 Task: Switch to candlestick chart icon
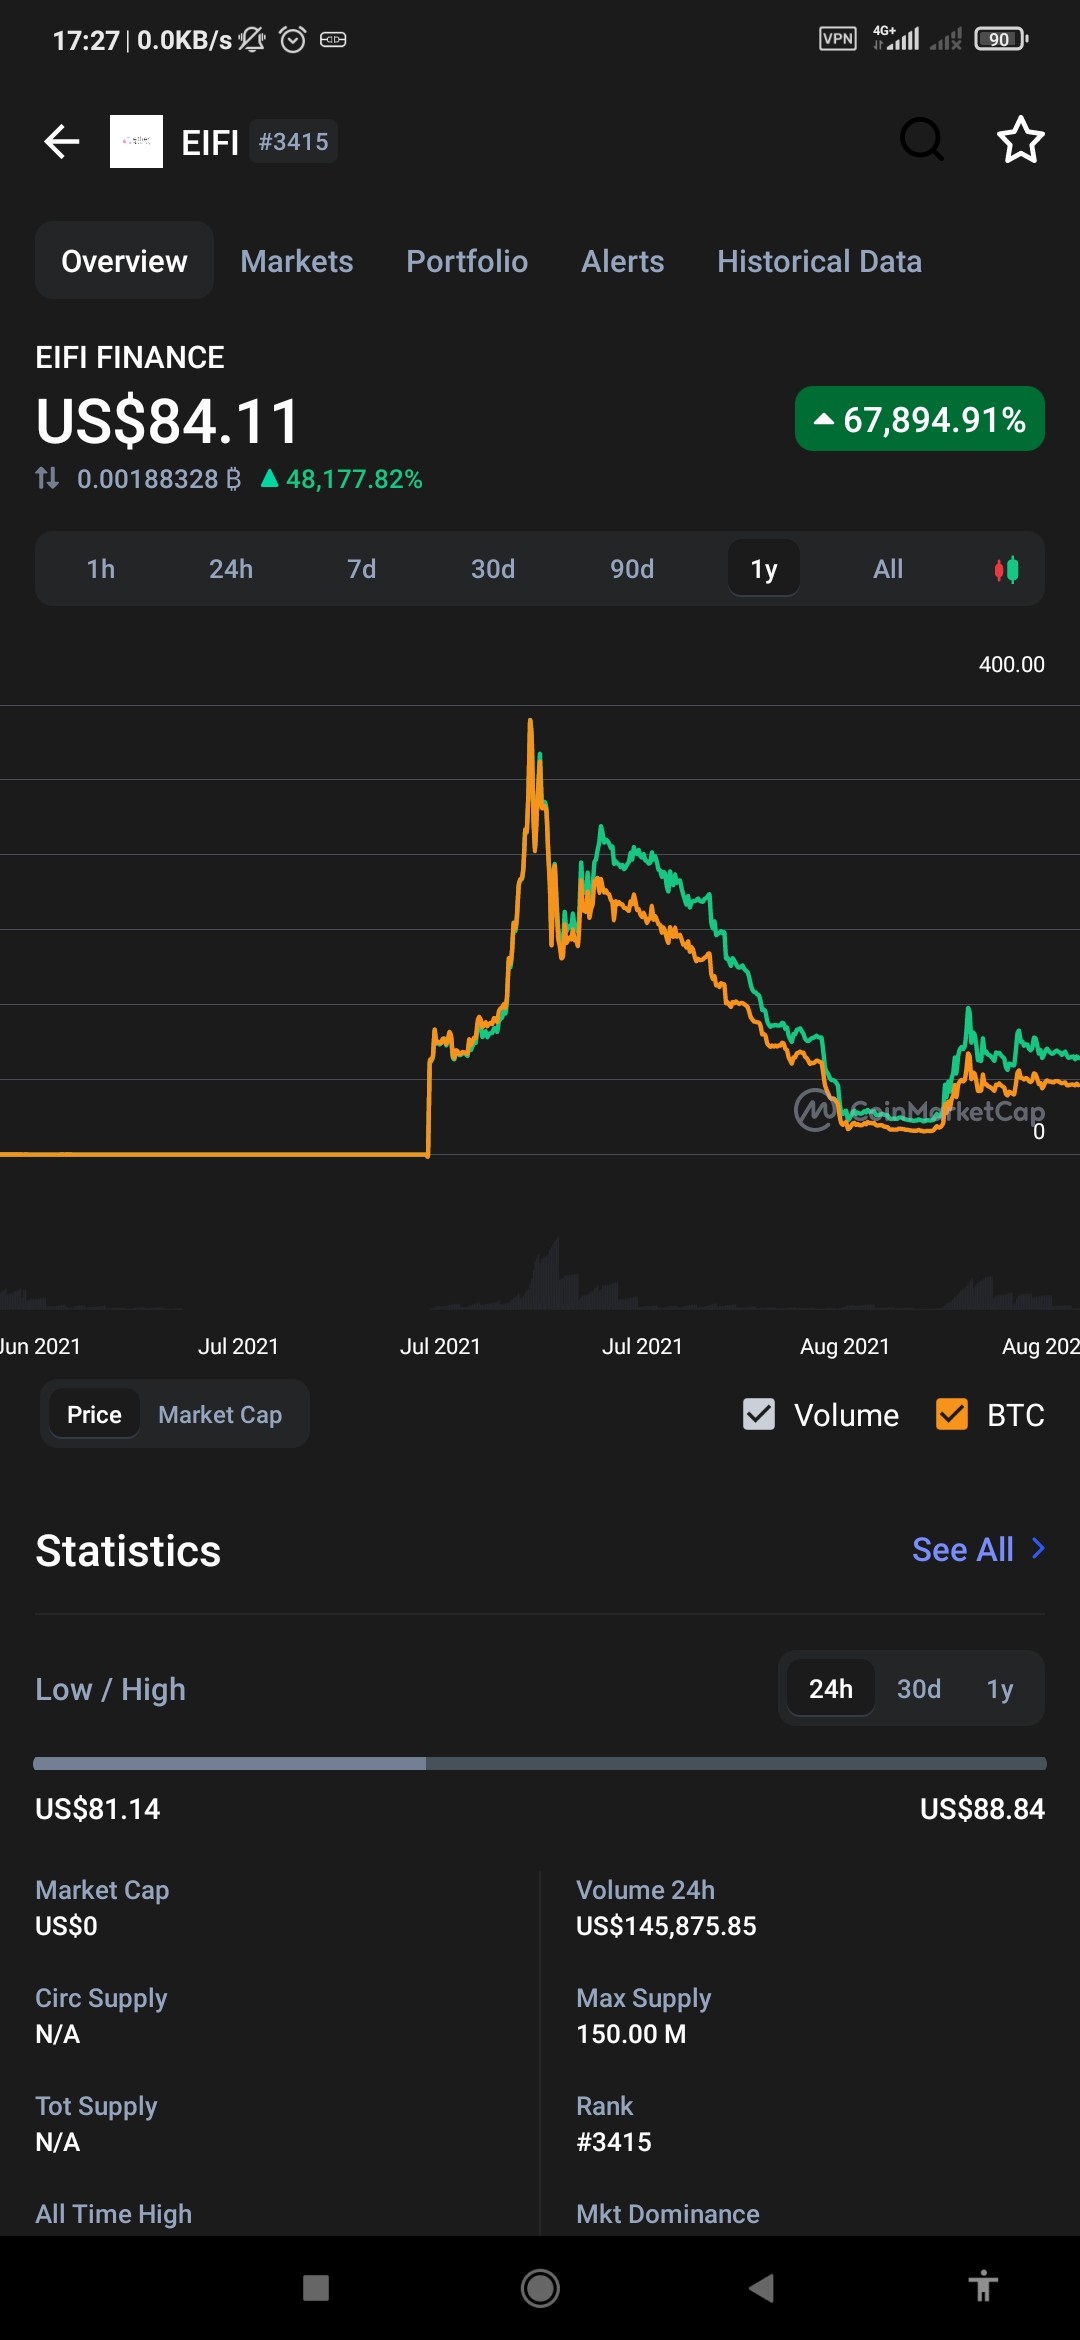[x=1006, y=569]
